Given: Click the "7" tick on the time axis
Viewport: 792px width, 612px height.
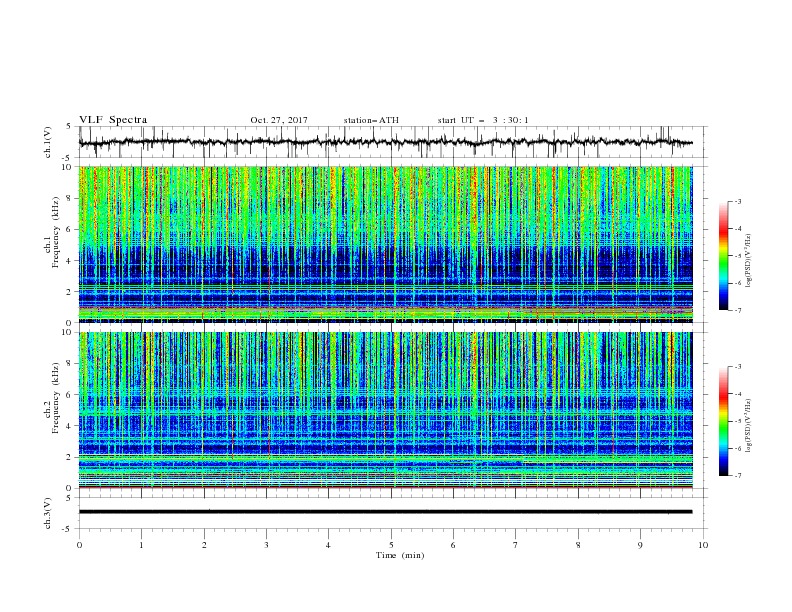Looking at the screenshot, I should (516, 545).
